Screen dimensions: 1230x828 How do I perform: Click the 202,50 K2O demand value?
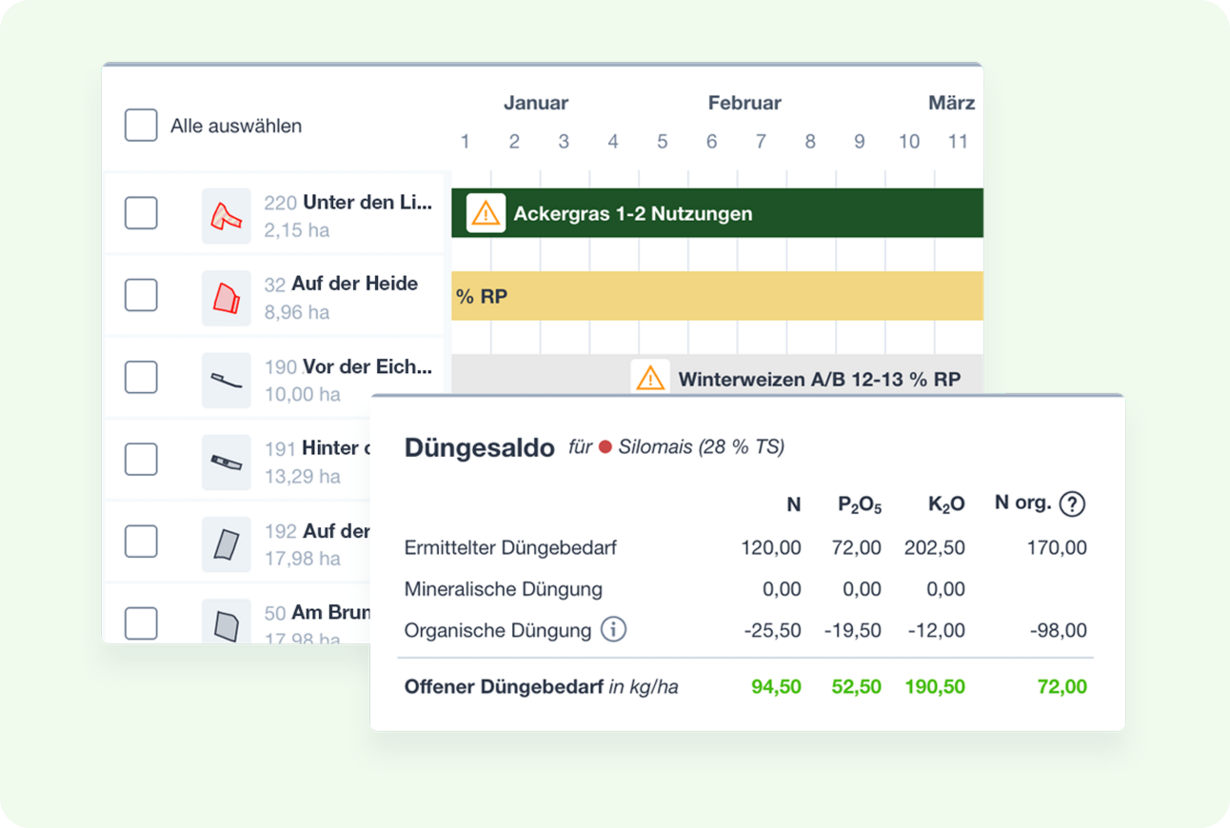click(934, 548)
